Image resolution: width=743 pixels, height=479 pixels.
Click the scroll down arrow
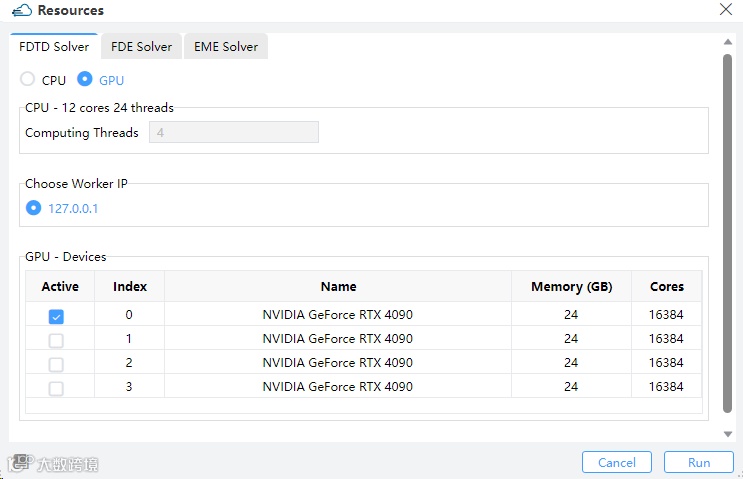pyautogui.click(x=728, y=434)
